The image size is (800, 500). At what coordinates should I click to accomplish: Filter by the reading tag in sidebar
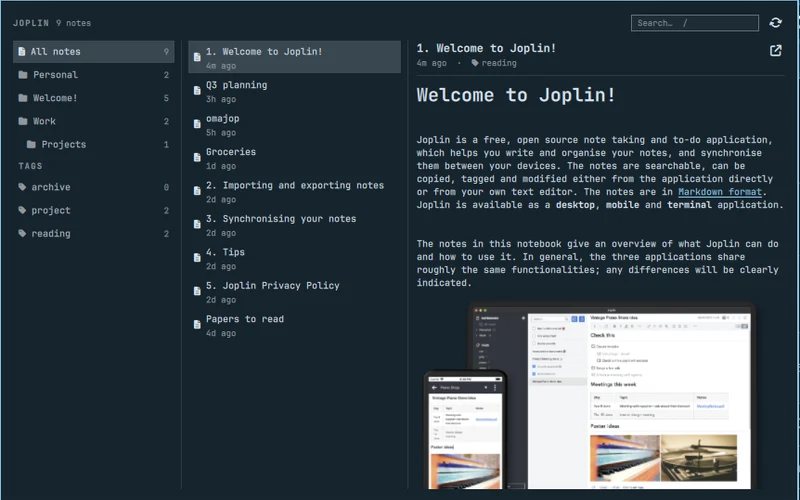coord(94,234)
